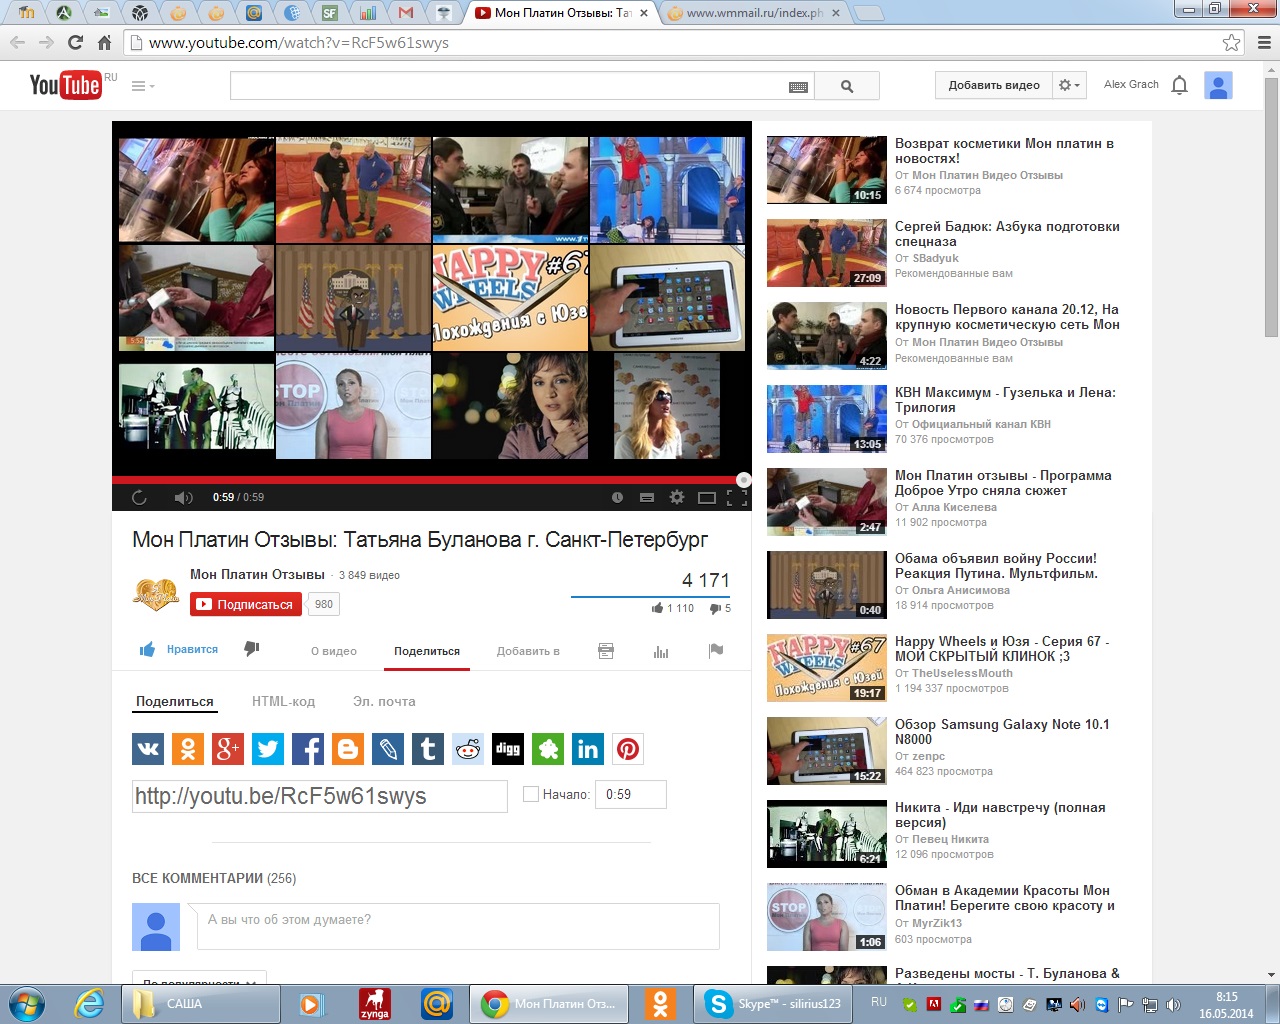Open Обзор Samsung Galaxy Note 10.1 thumbnail
Screen dimensions: 1280x1024
point(827,751)
